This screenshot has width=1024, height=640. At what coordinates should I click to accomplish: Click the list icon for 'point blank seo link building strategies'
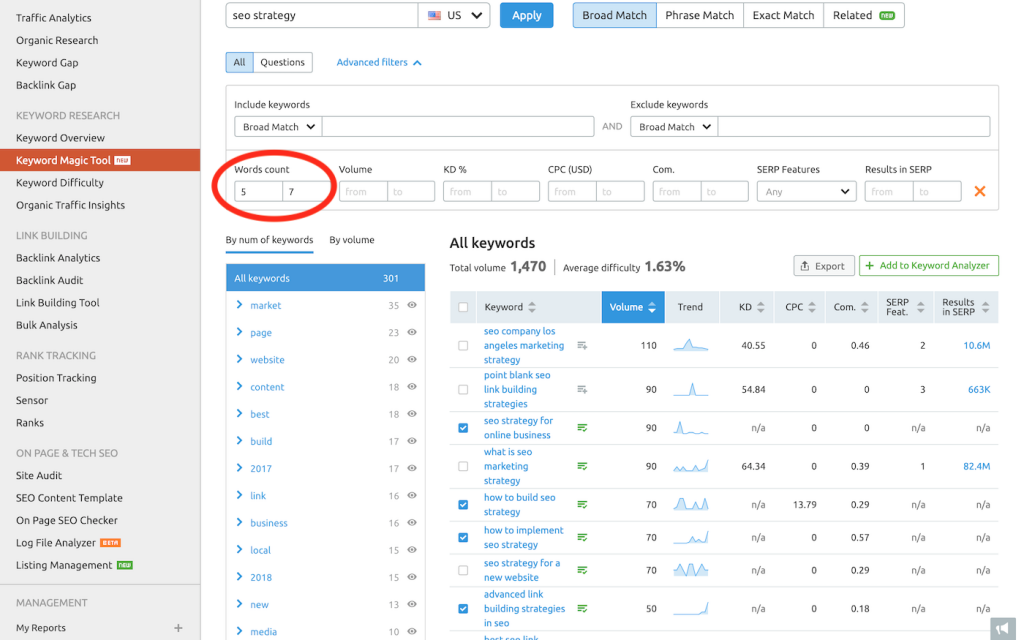pos(582,389)
